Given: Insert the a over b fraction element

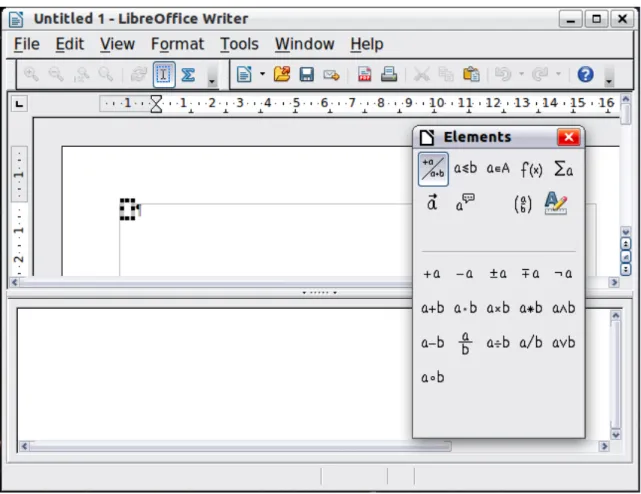Looking at the screenshot, I should coord(465,343).
